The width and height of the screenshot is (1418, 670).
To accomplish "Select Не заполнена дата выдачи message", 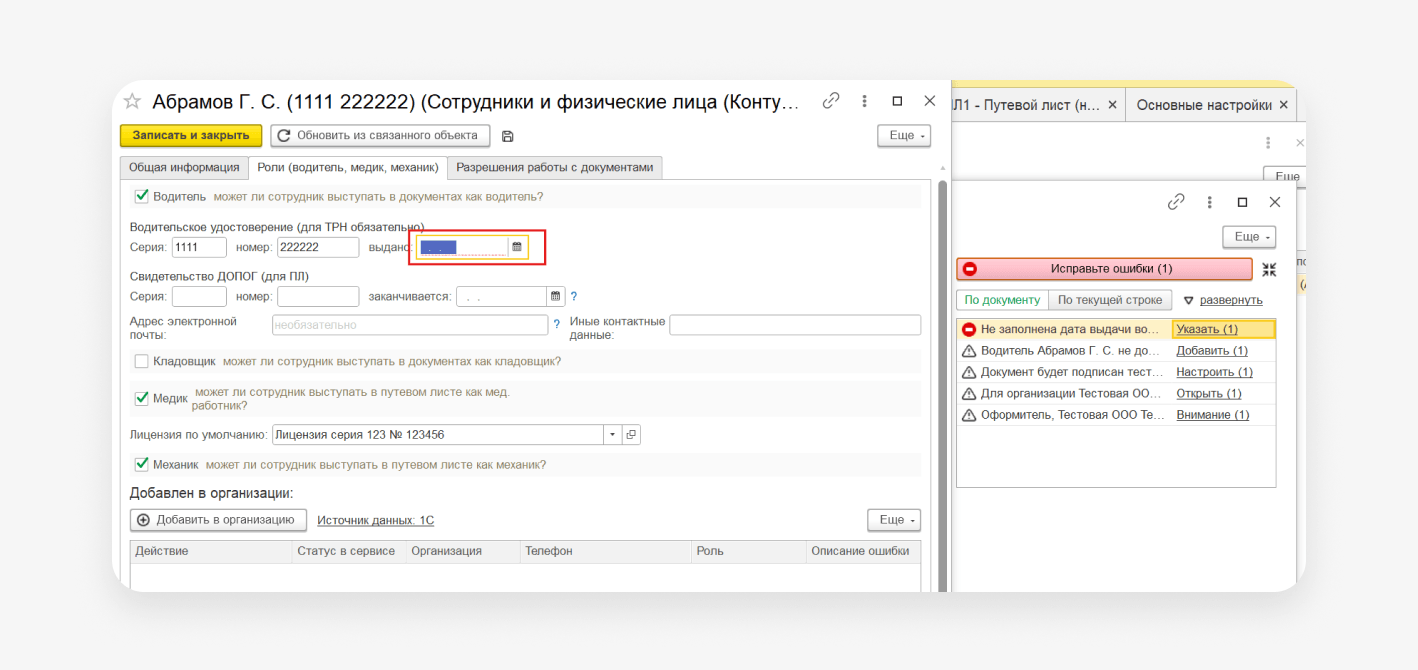I will (1070, 329).
